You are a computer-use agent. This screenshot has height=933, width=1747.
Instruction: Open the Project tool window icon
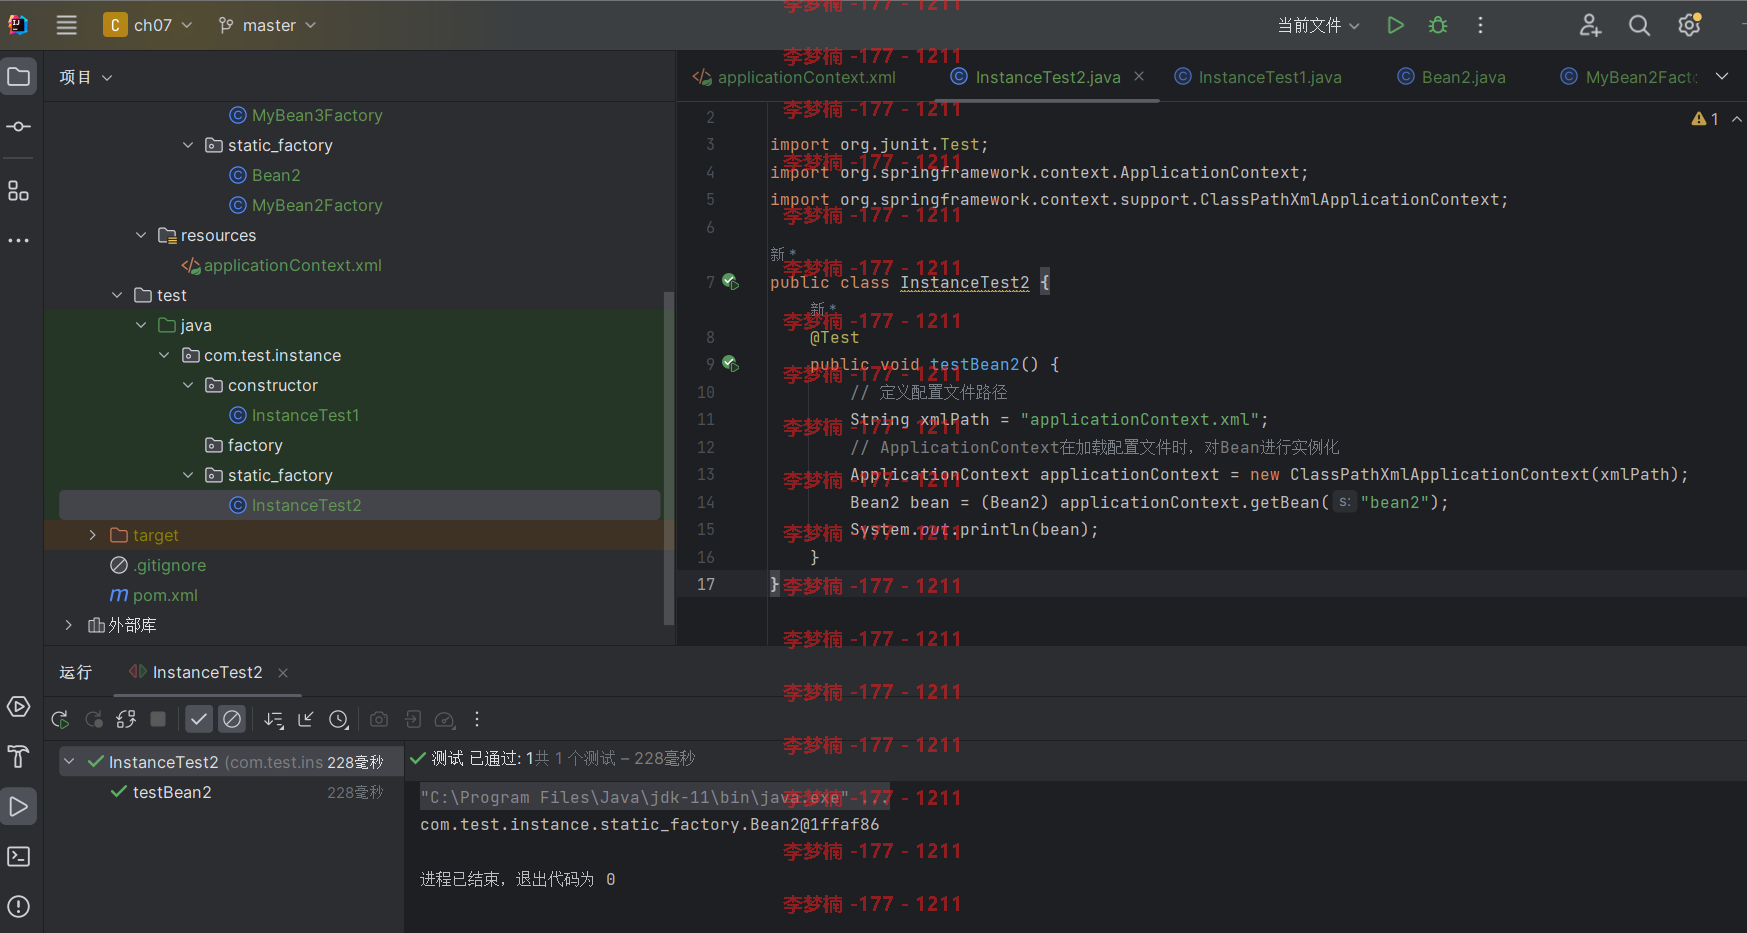click(19, 77)
